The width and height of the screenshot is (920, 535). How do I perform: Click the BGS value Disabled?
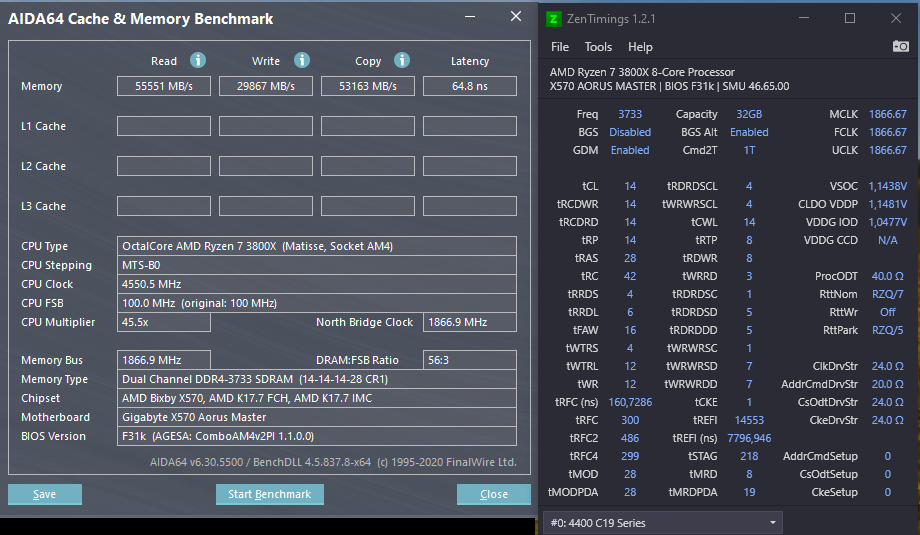630,133
